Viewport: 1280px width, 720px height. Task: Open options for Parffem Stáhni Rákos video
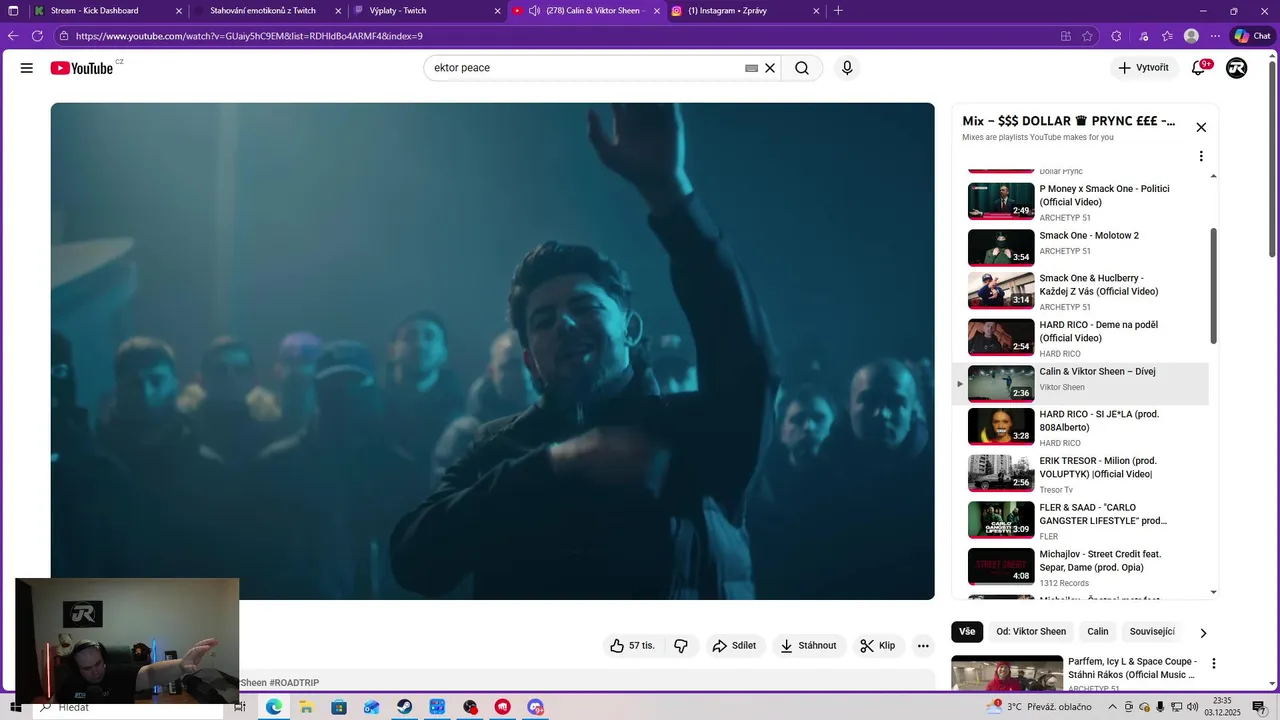coord(1214,663)
